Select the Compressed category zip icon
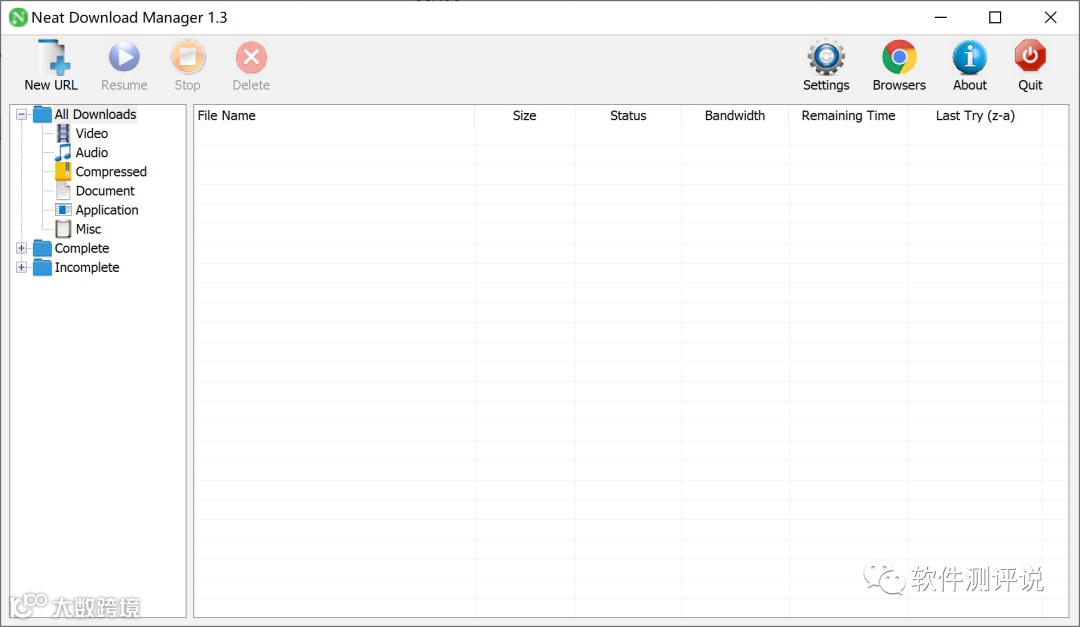The width and height of the screenshot is (1080, 627). 63,171
